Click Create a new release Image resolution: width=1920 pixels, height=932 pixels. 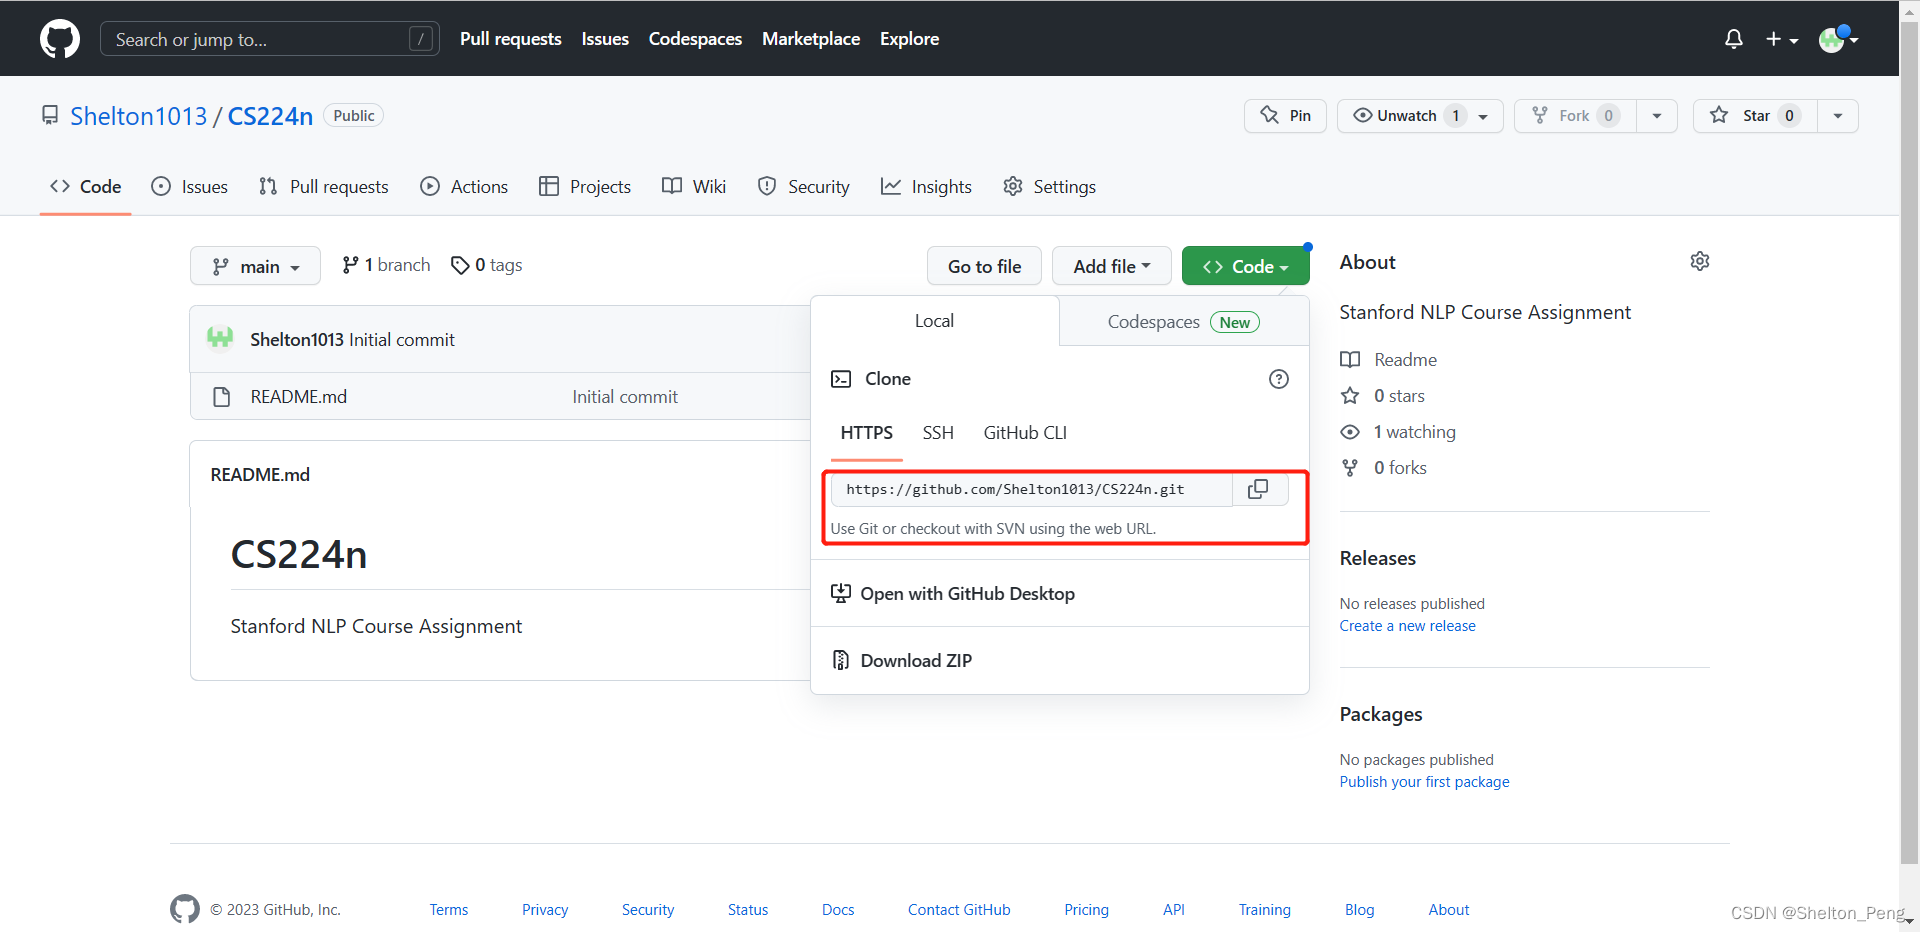pyautogui.click(x=1407, y=626)
